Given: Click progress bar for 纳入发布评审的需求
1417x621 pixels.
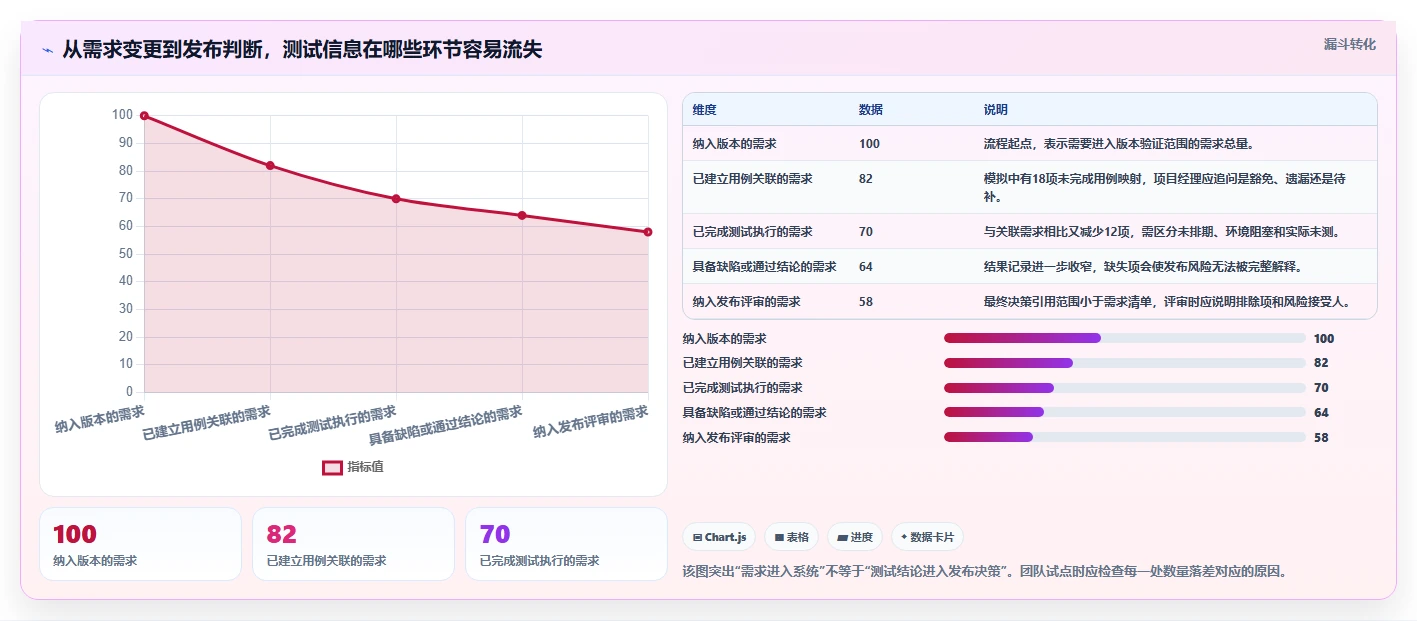Looking at the screenshot, I should (x=1125, y=437).
